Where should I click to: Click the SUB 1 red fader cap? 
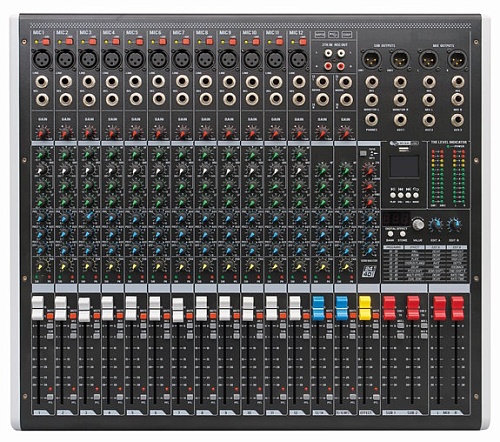point(389,309)
